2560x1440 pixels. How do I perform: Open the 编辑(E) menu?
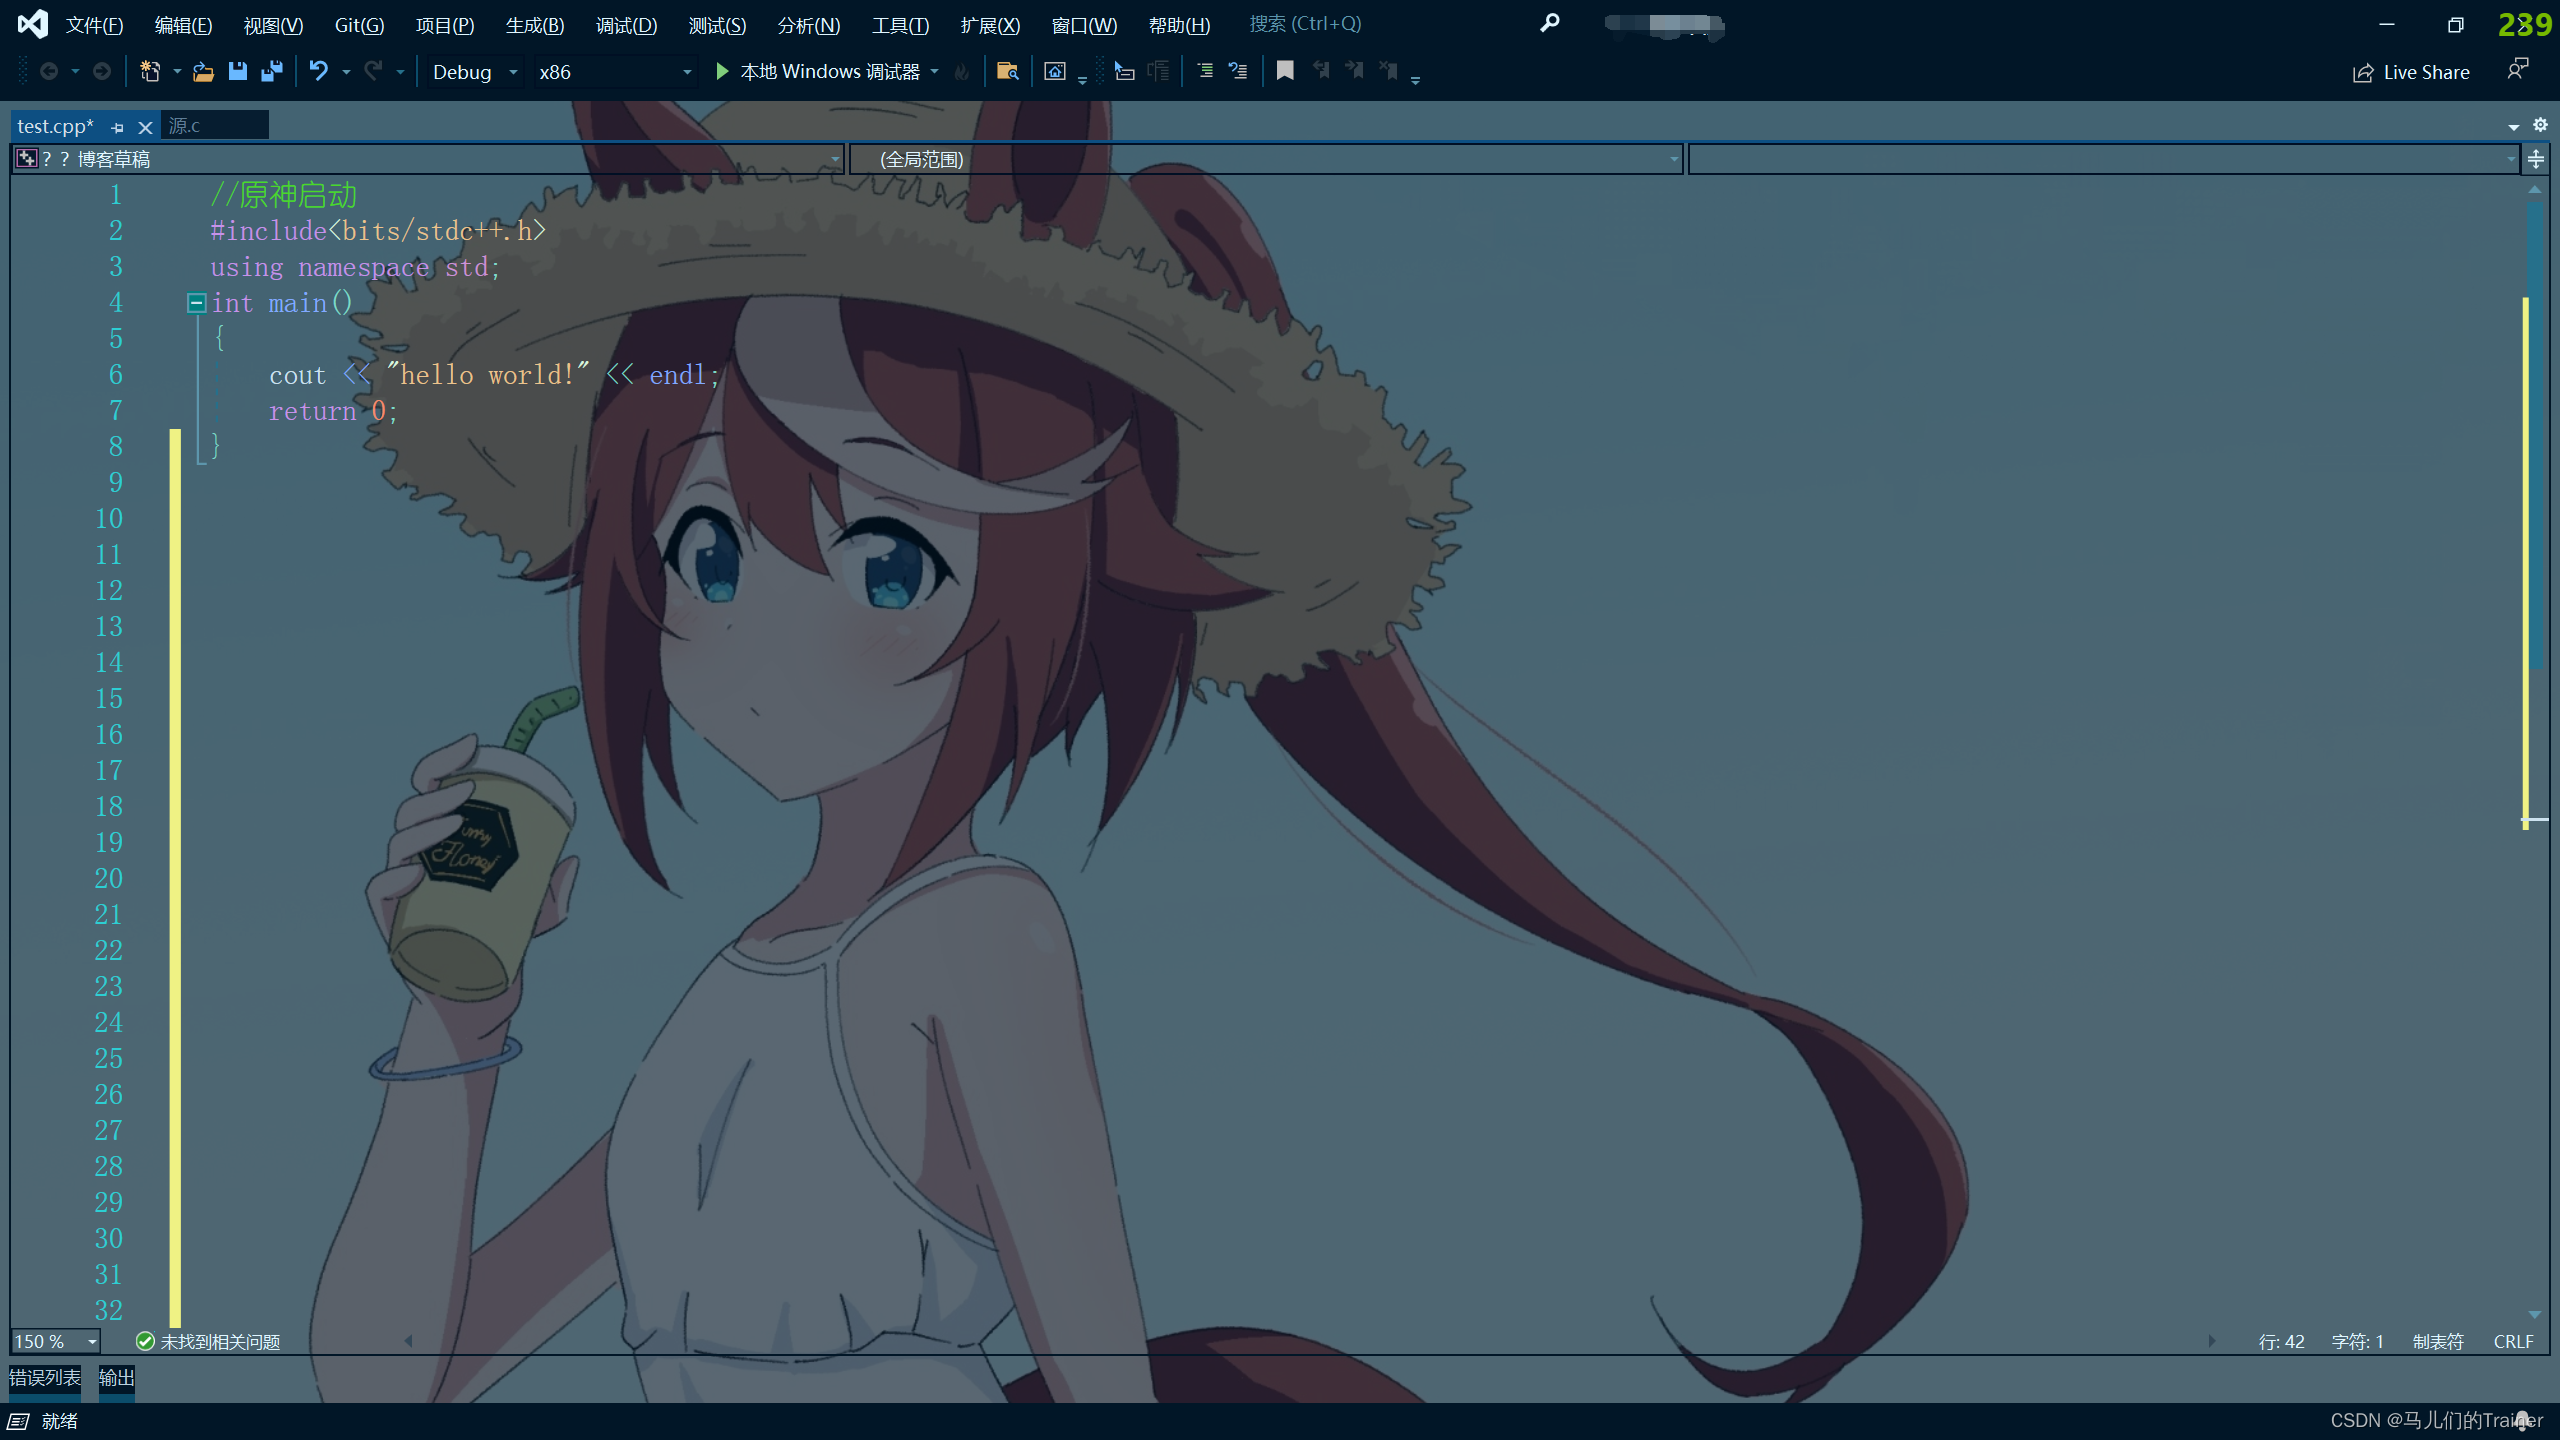[x=183, y=25]
